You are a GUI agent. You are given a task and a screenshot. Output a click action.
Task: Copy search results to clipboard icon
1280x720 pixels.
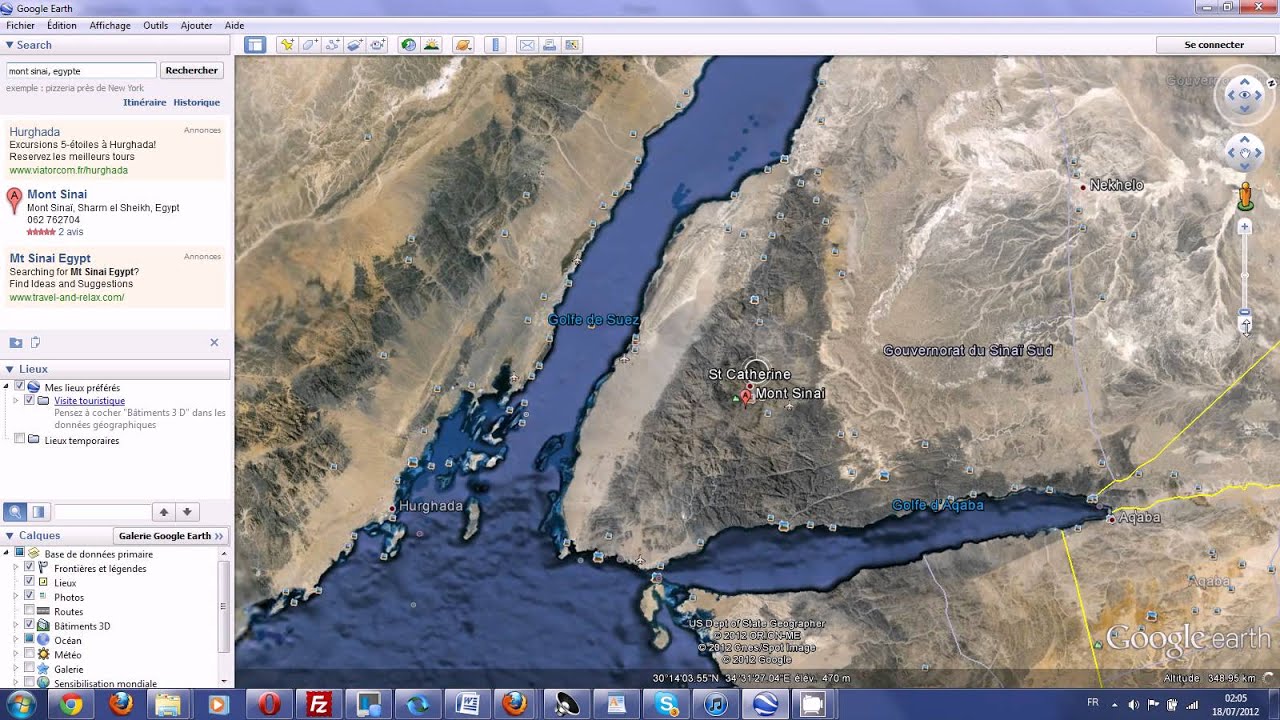[x=35, y=342]
